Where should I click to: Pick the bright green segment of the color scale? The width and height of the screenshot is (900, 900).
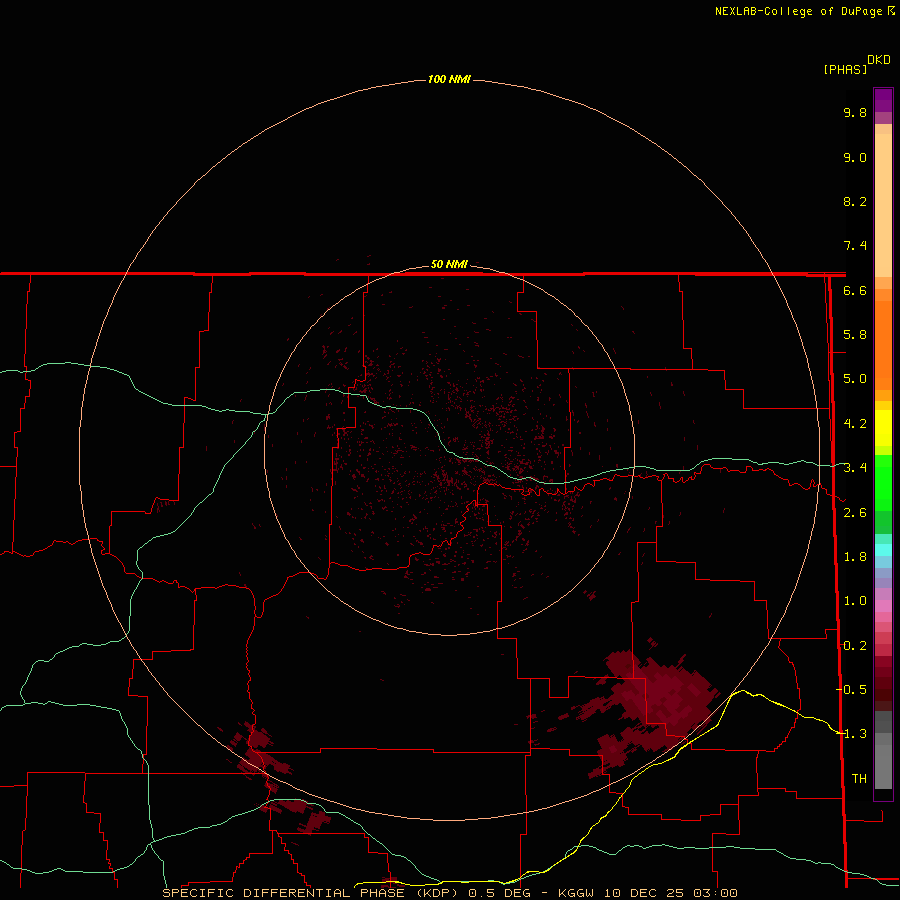click(x=883, y=482)
